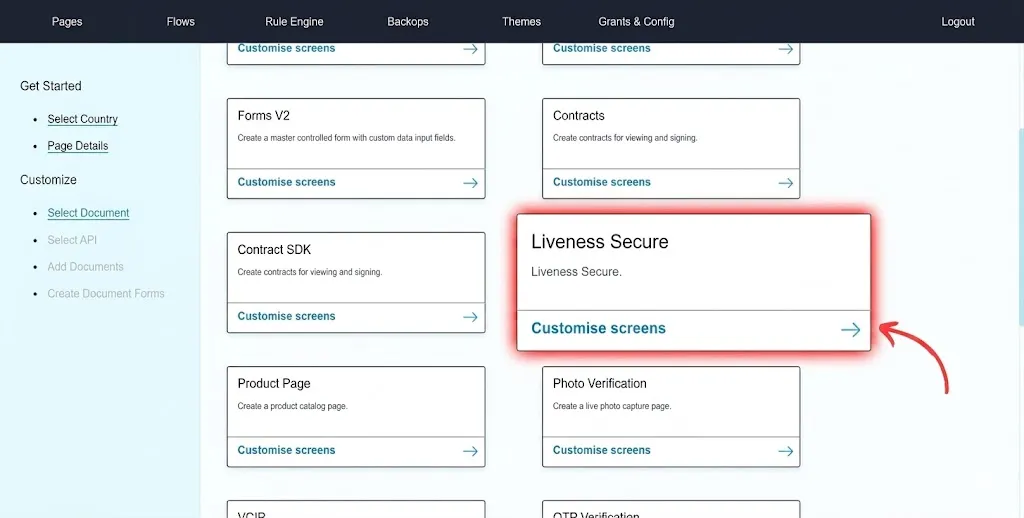This screenshot has height=518, width=1024.
Task: Click the Forms V2 master controlled form description
Action: click(346, 138)
